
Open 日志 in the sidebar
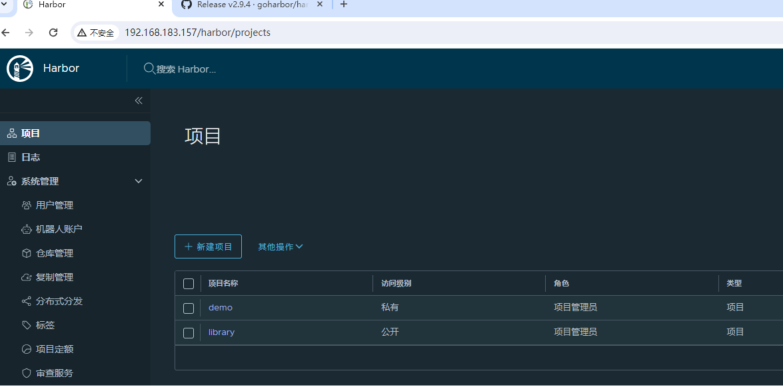pos(75,157)
